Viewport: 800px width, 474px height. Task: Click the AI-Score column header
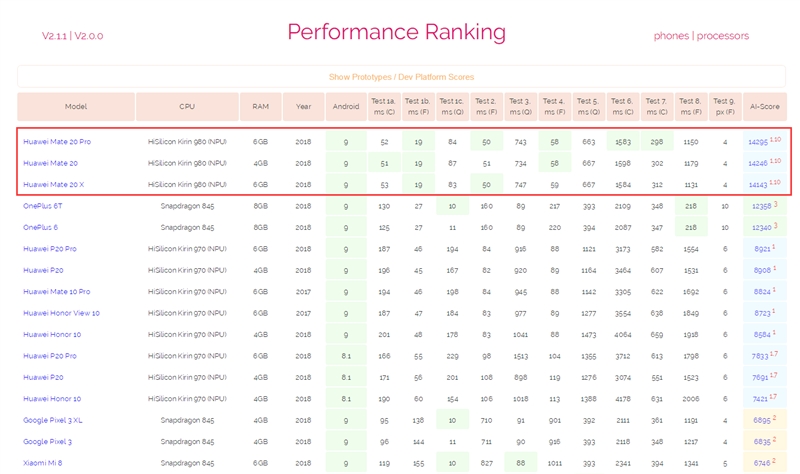click(x=763, y=106)
